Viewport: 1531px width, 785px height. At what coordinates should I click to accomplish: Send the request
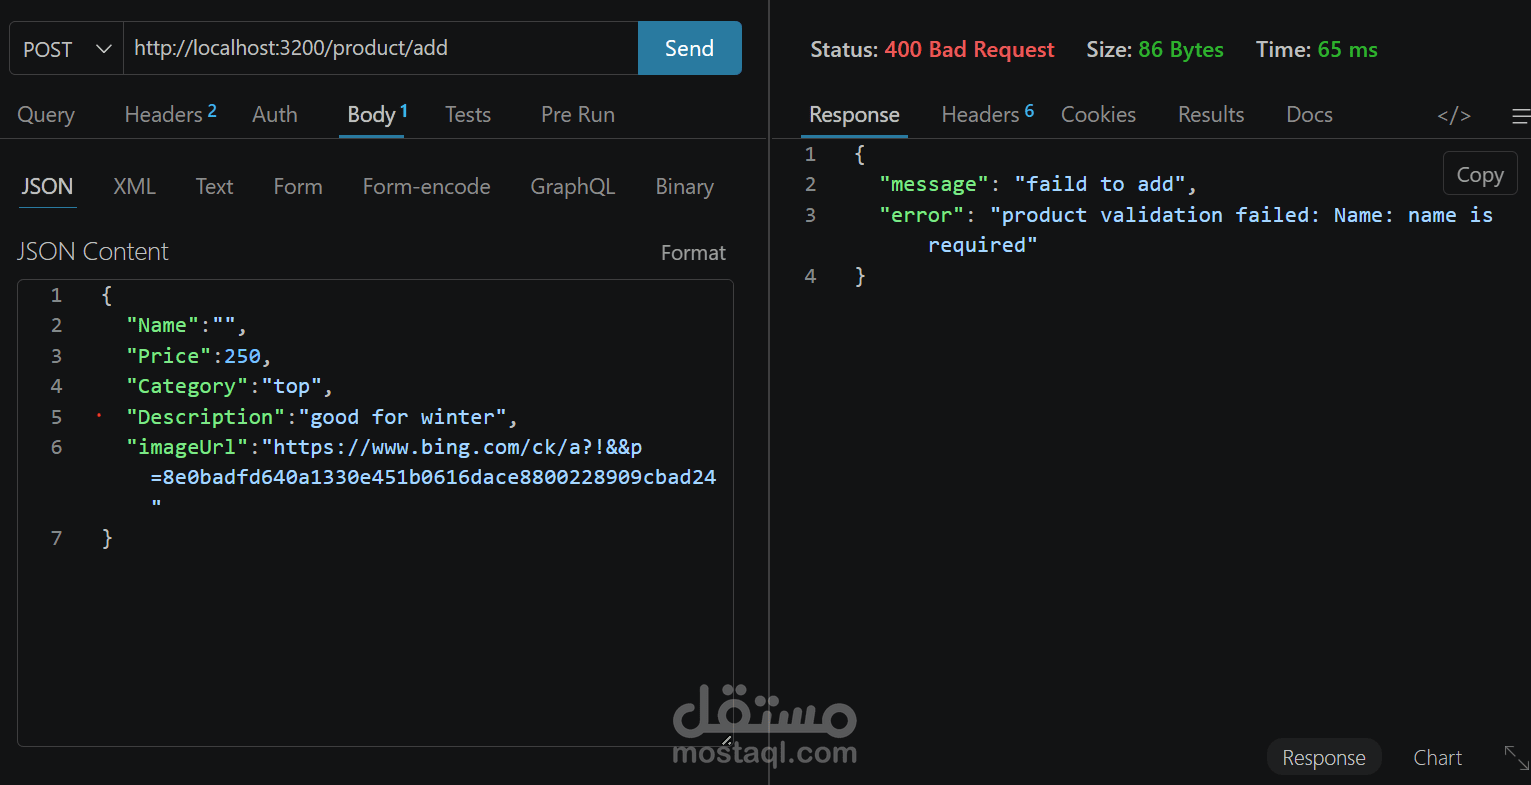689,49
